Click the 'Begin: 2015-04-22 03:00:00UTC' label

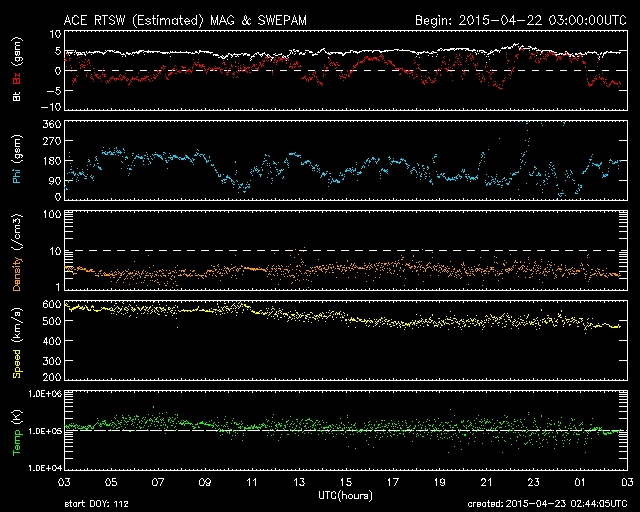click(521, 20)
